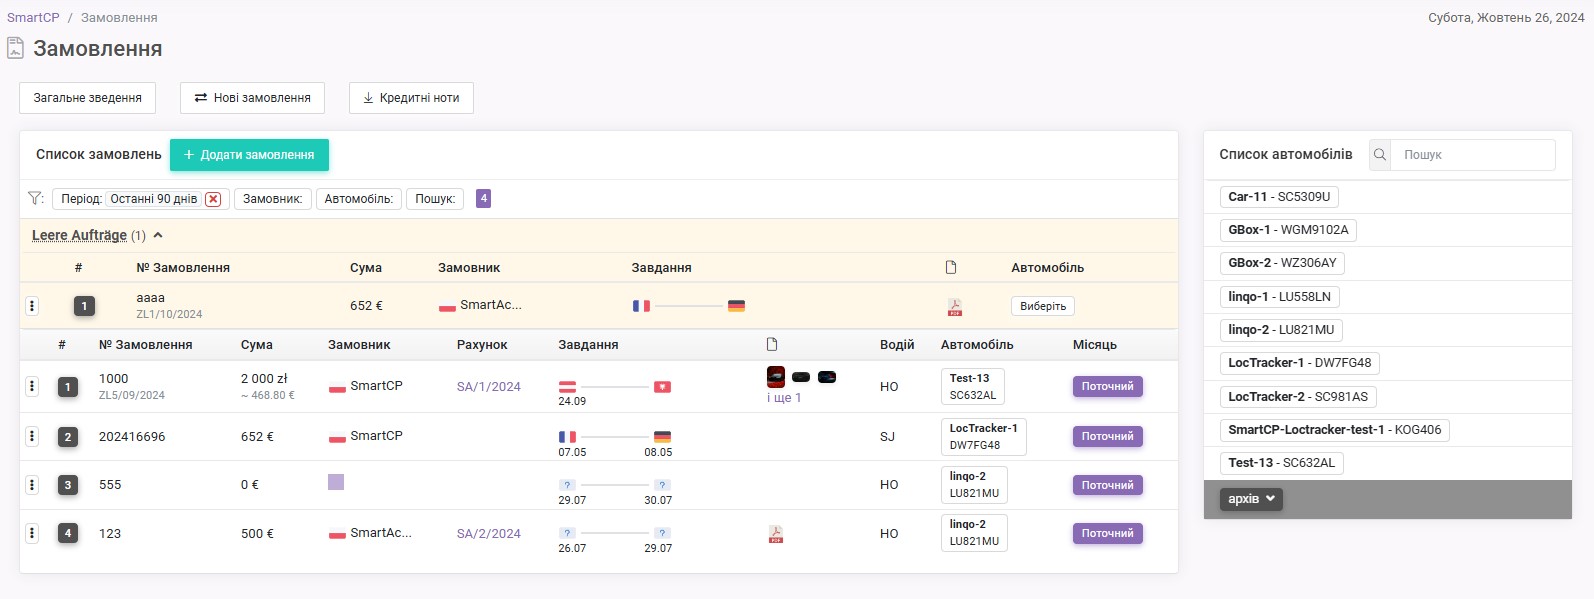Select car Test-13 - SC632AL in list
This screenshot has width=1594, height=599.
[1281, 463]
